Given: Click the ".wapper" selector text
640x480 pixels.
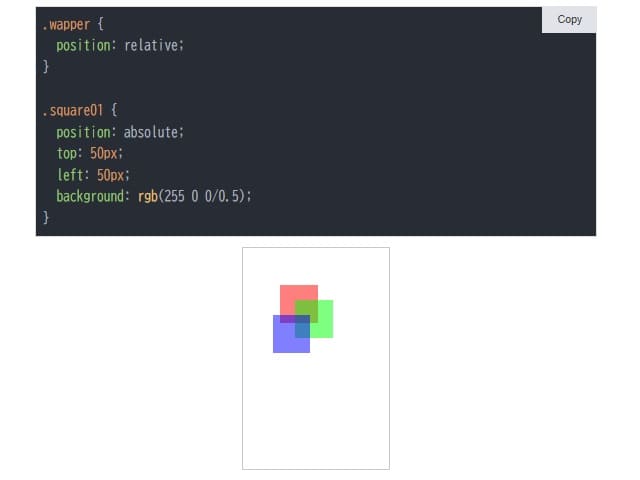Looking at the screenshot, I should pos(66,24).
